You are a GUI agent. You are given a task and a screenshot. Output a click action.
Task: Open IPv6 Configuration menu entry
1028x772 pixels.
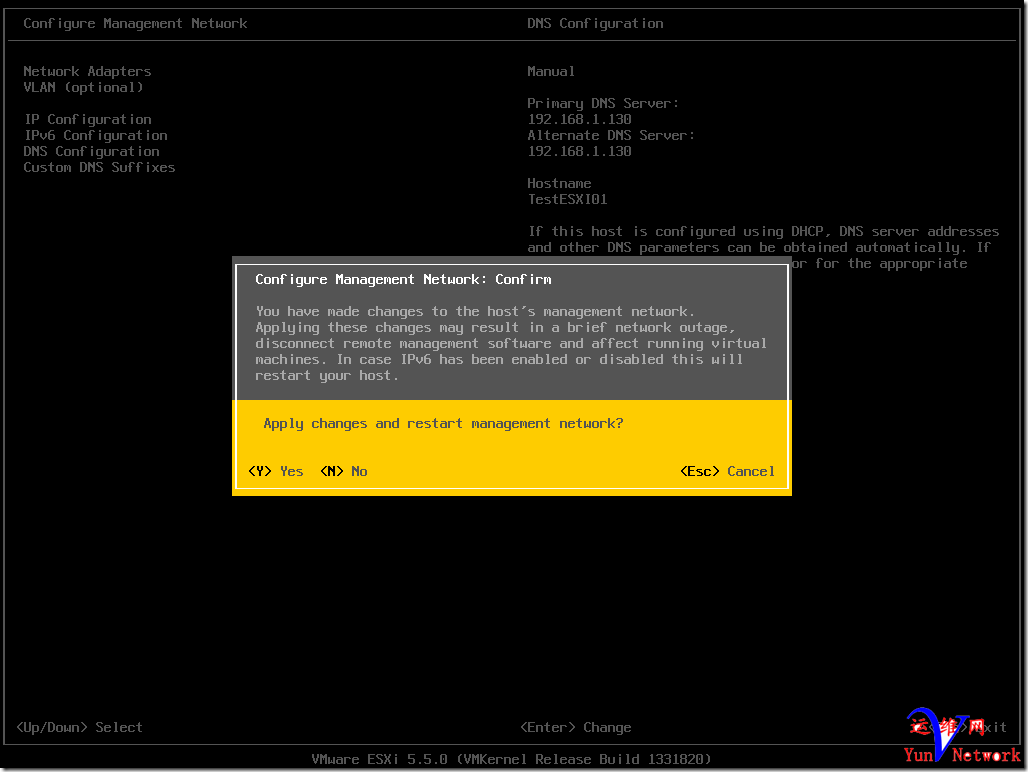click(x=96, y=136)
